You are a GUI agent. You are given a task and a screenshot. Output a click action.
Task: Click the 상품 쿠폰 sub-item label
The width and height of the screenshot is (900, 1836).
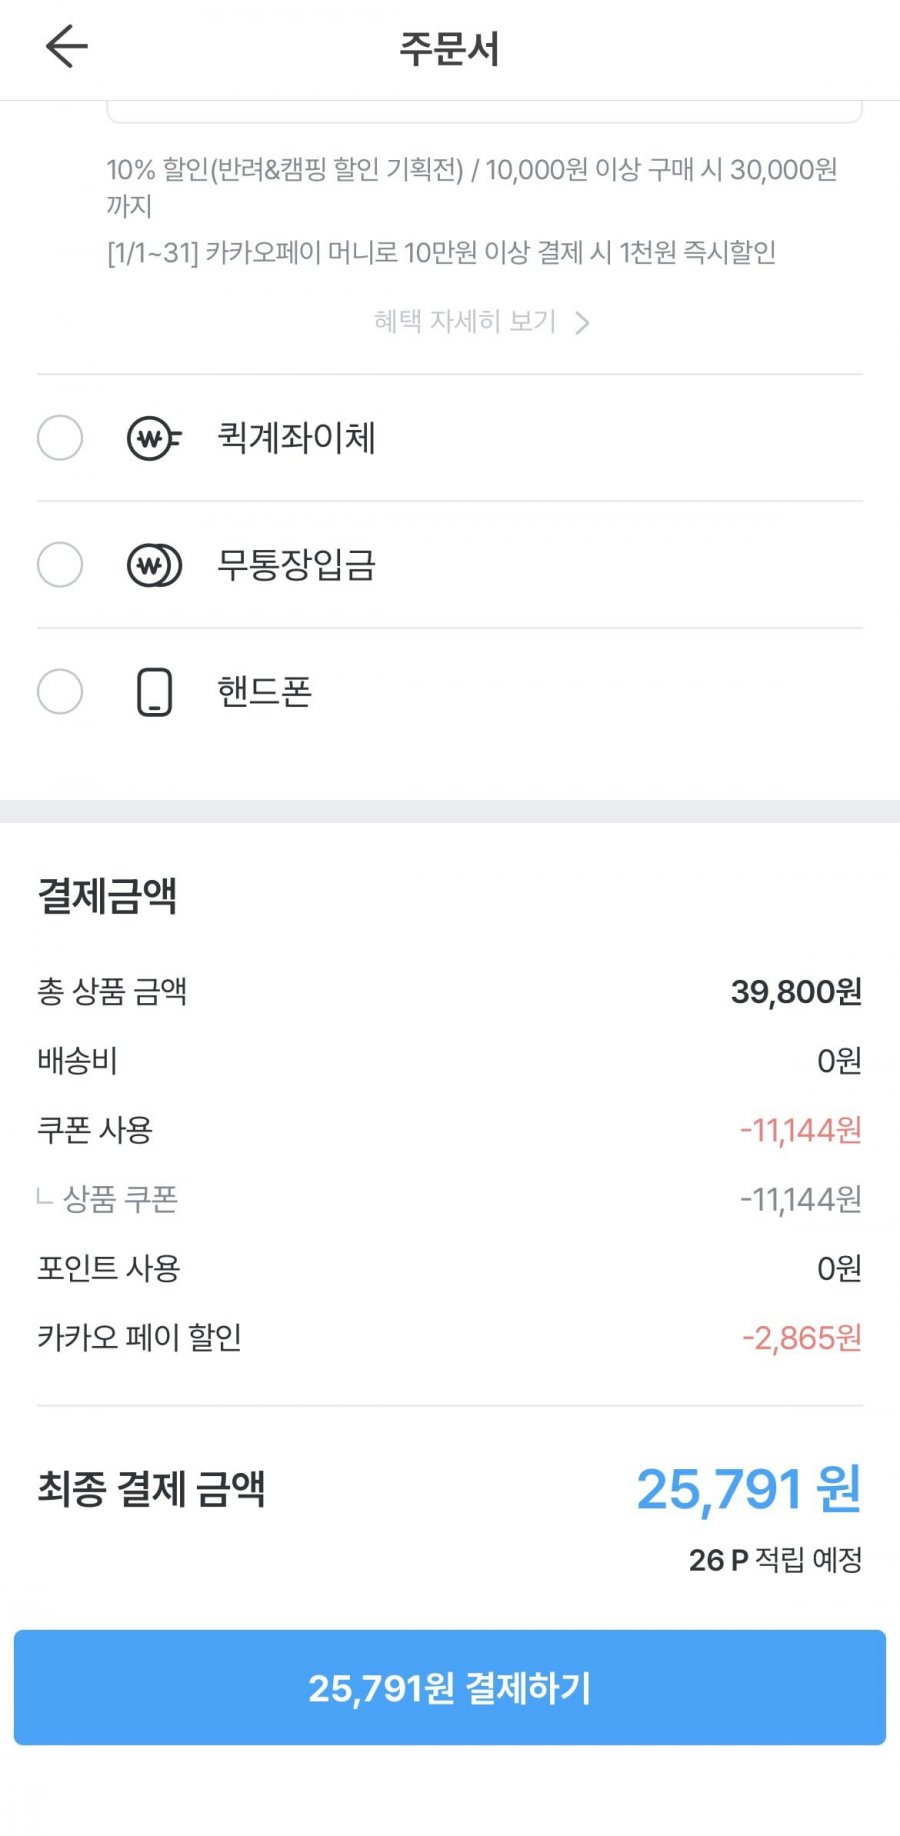click(x=120, y=1199)
